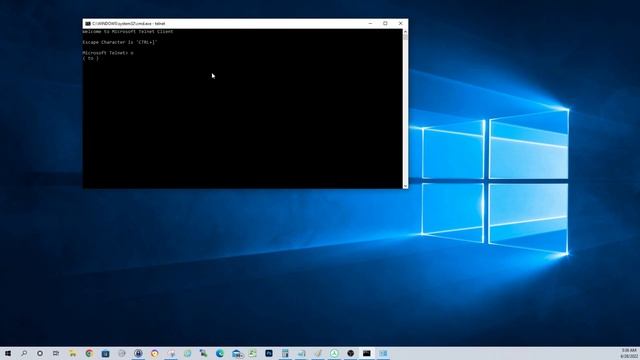
Task: Open Photoshop from the taskbar
Action: (x=269, y=353)
